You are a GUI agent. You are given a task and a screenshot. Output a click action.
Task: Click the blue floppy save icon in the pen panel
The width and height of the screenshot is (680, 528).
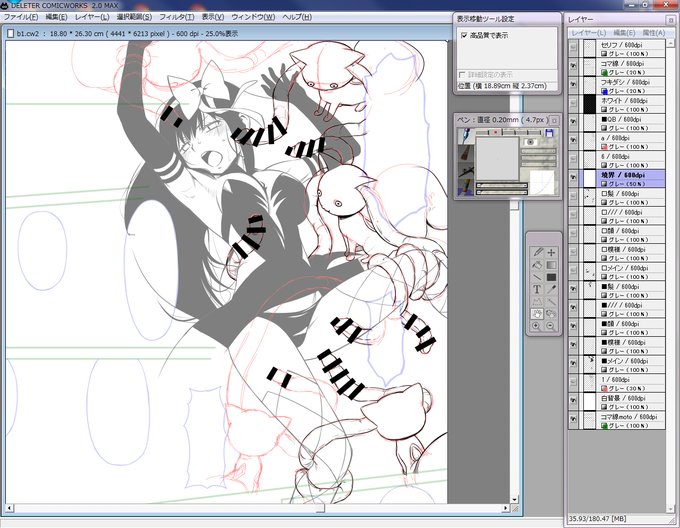[x=549, y=133]
